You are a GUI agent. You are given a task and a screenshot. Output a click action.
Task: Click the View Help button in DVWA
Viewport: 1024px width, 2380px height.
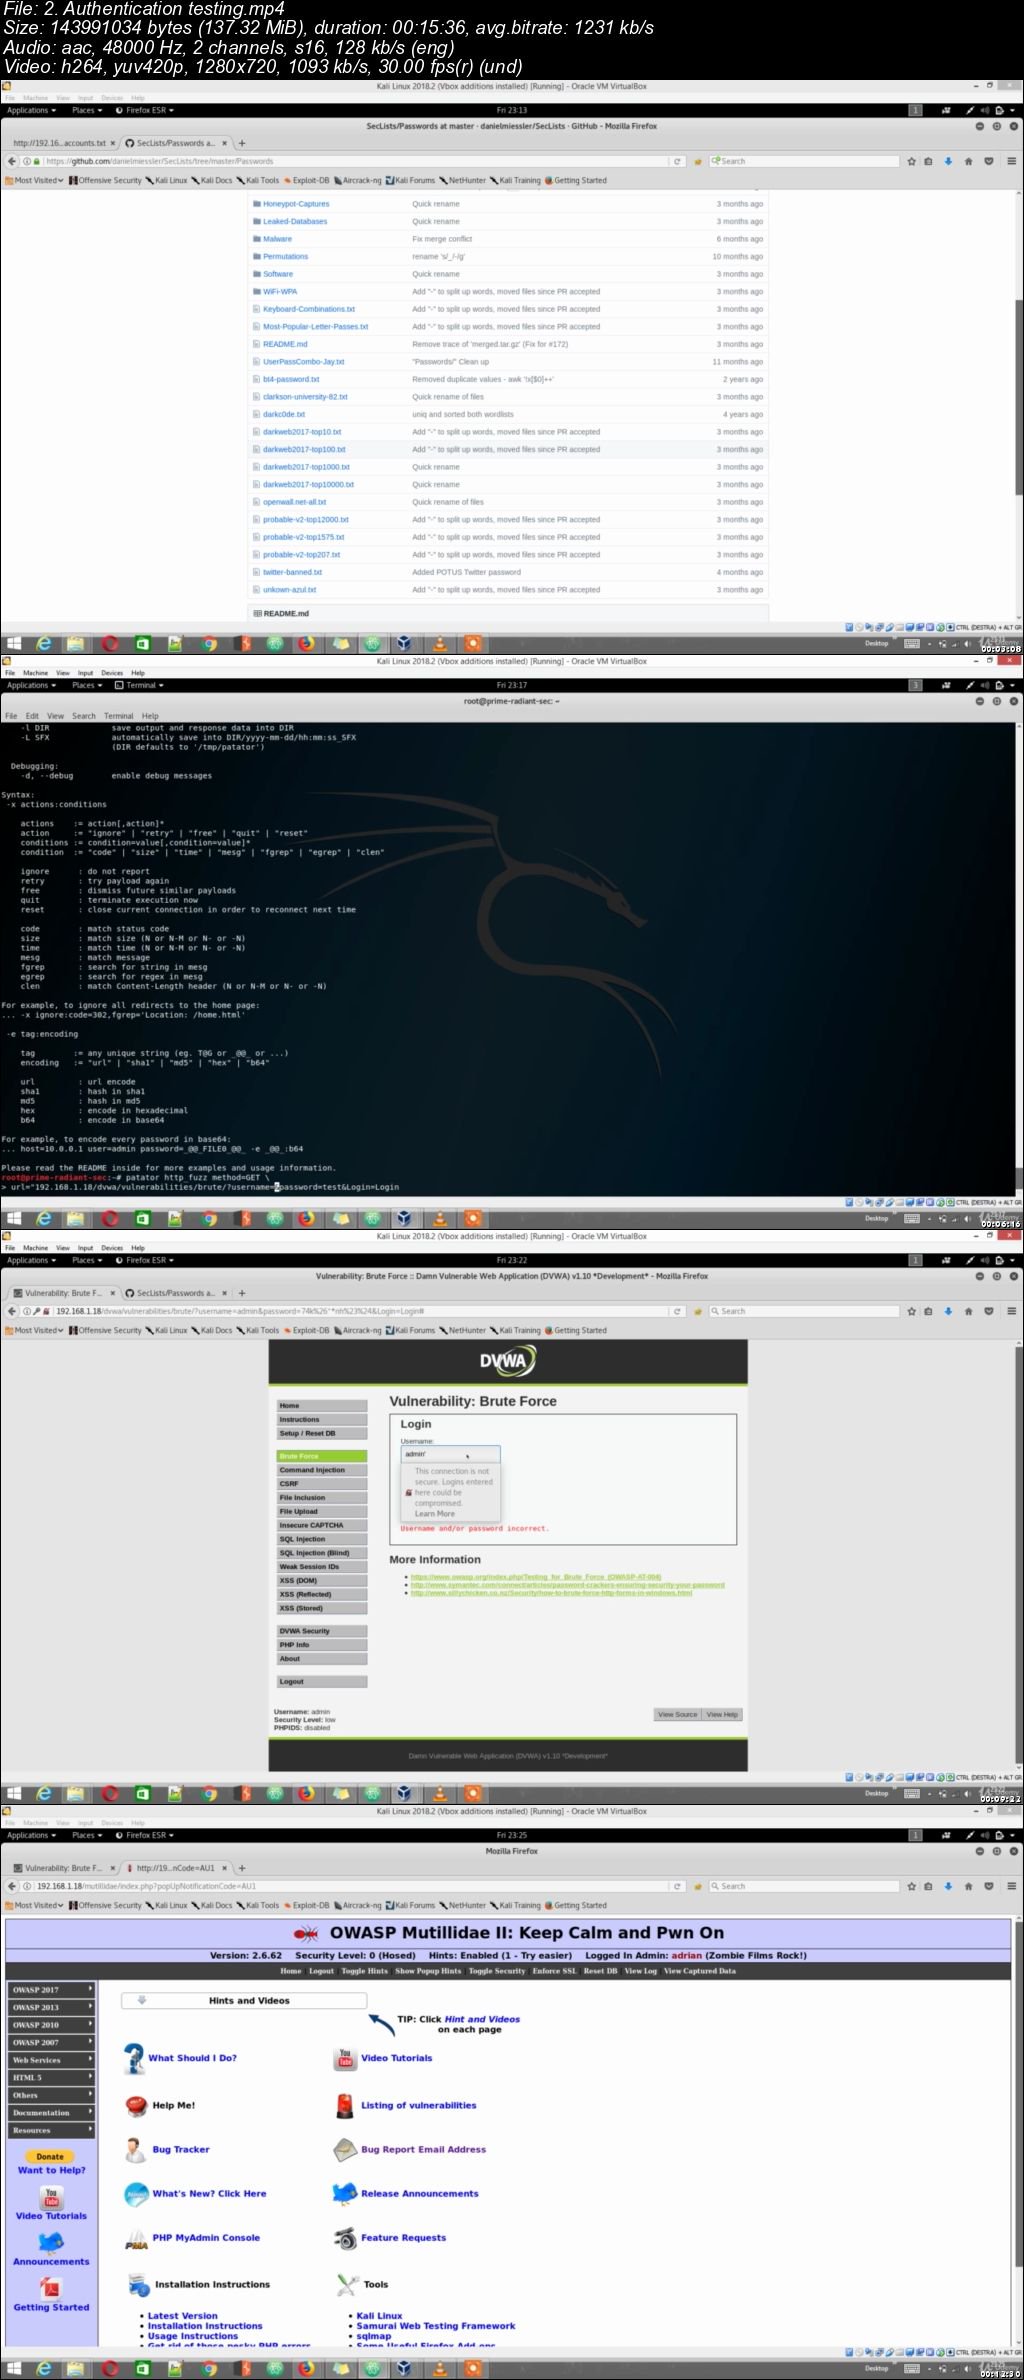722,1714
